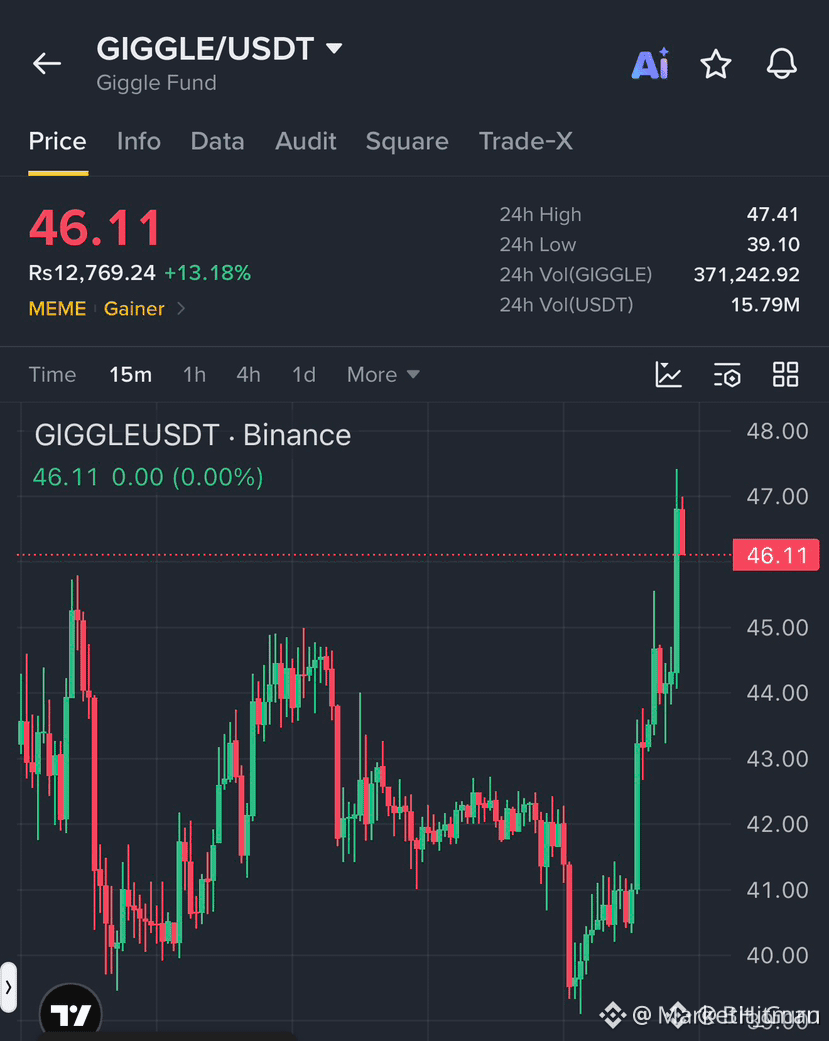Set a price alert bell
Viewport: 829px width, 1041px height.
(x=781, y=64)
